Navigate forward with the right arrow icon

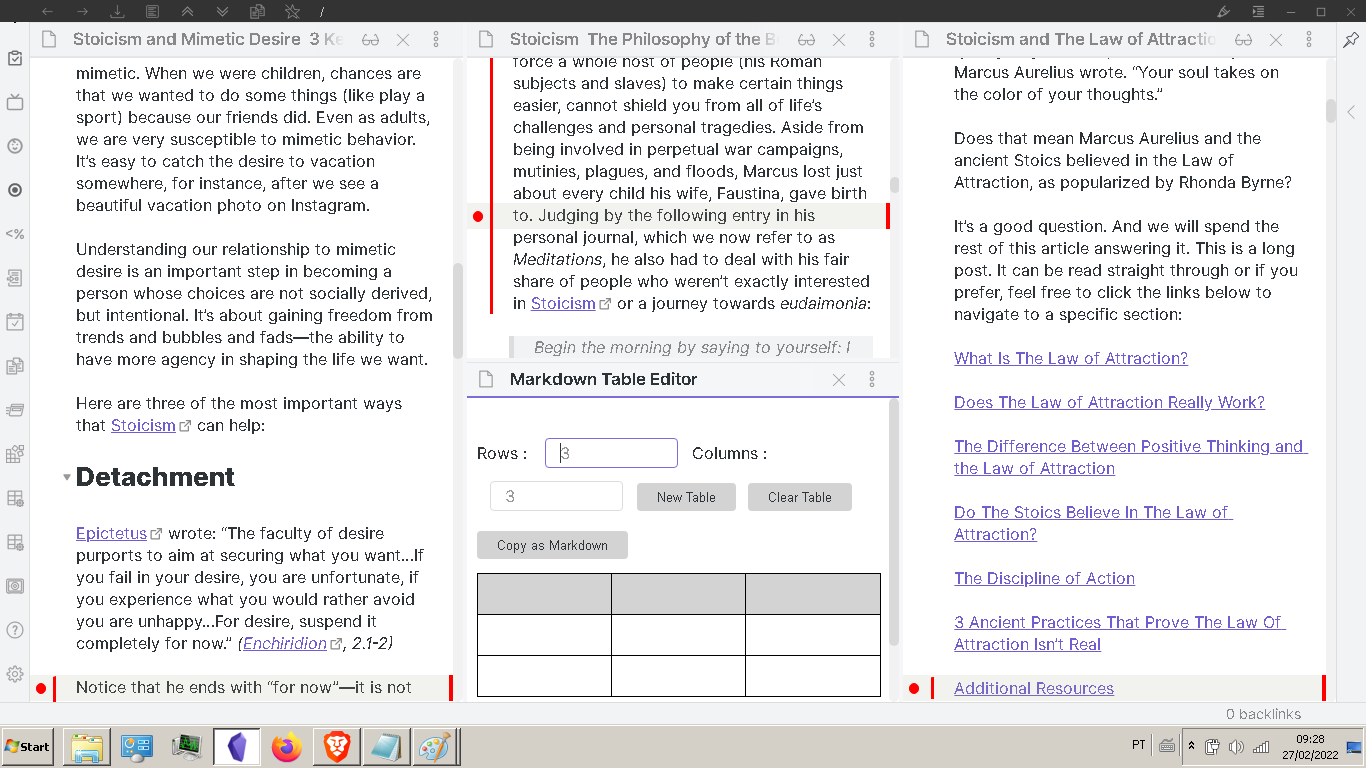(83, 11)
